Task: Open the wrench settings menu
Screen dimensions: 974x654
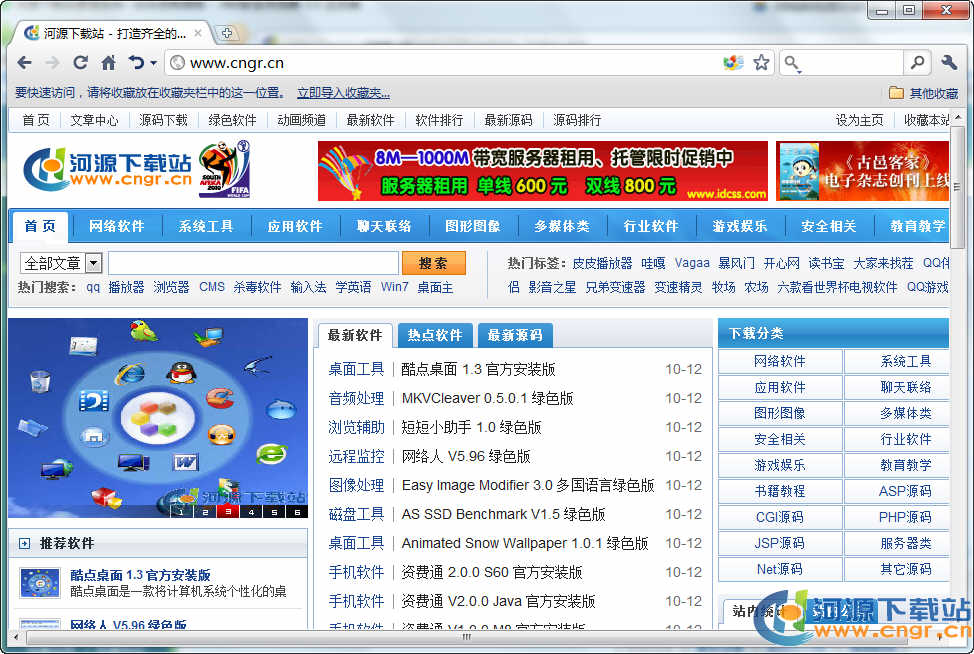Action: (x=949, y=63)
